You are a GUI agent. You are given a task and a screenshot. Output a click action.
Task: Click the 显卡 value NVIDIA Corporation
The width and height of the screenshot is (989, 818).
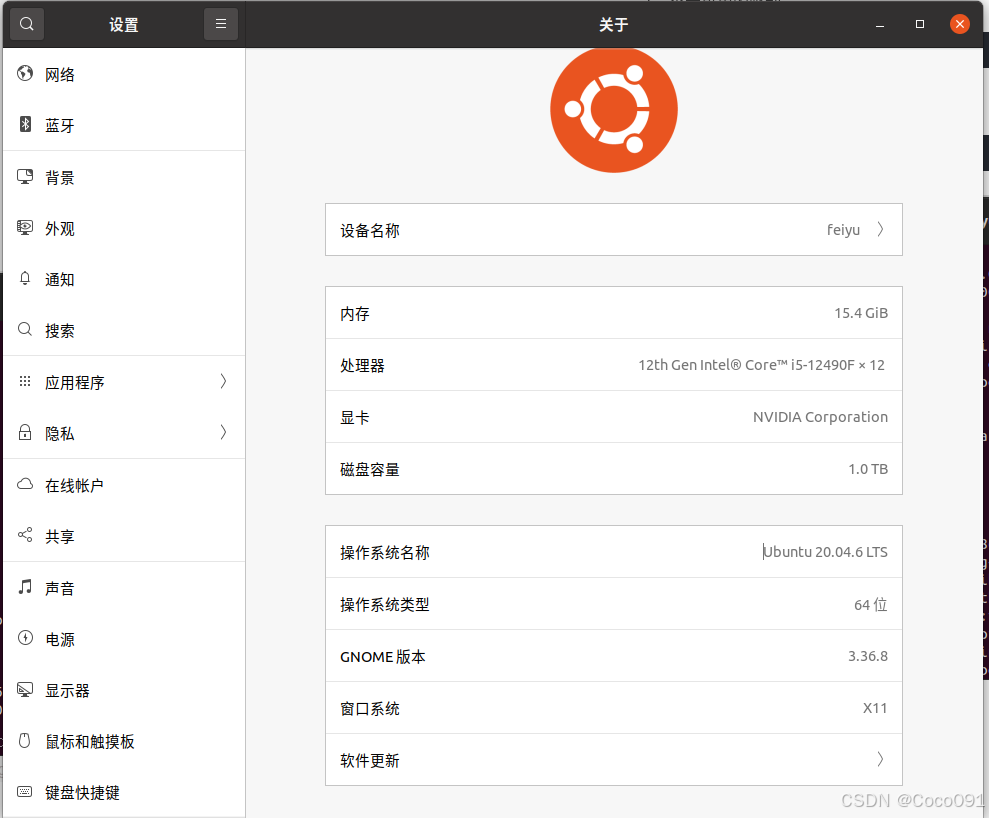[820, 417]
